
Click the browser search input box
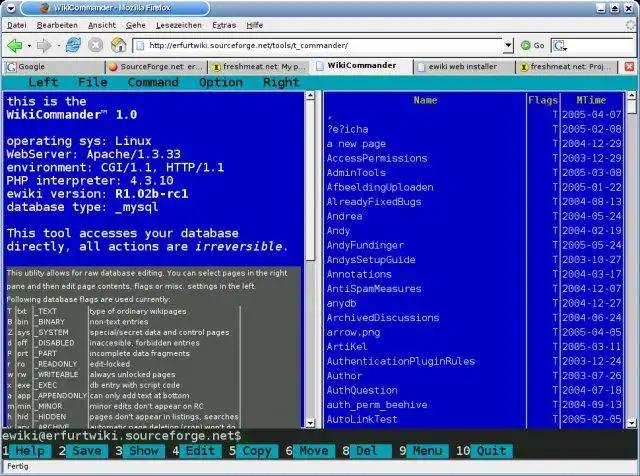600,46
